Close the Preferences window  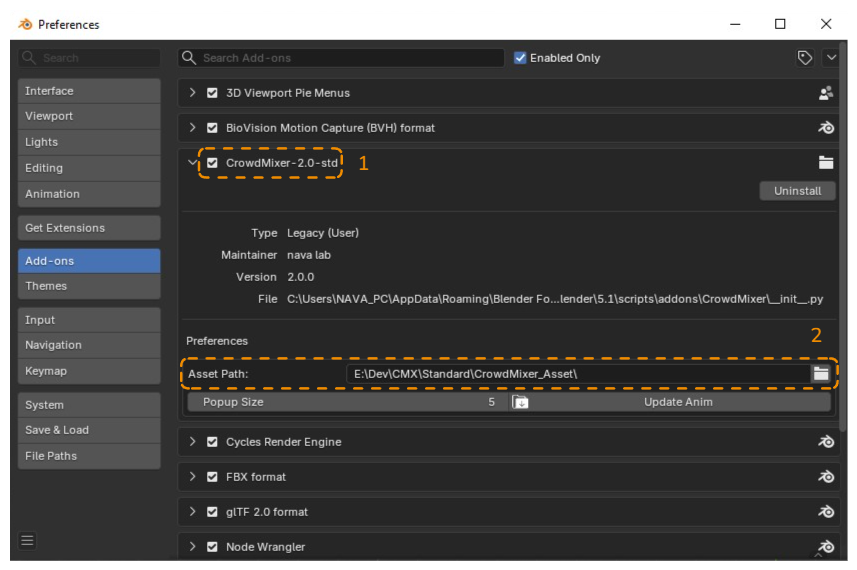[826, 24]
